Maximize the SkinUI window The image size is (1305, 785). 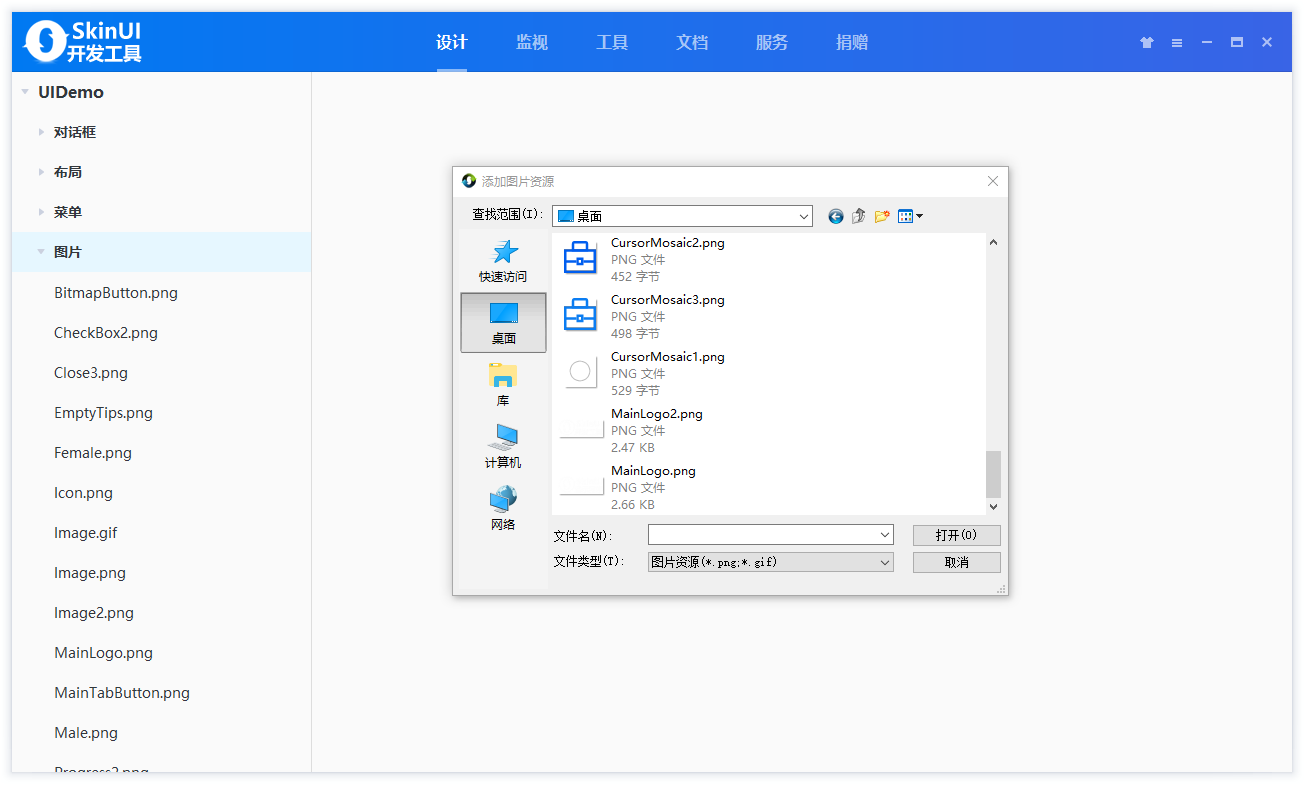[1237, 42]
